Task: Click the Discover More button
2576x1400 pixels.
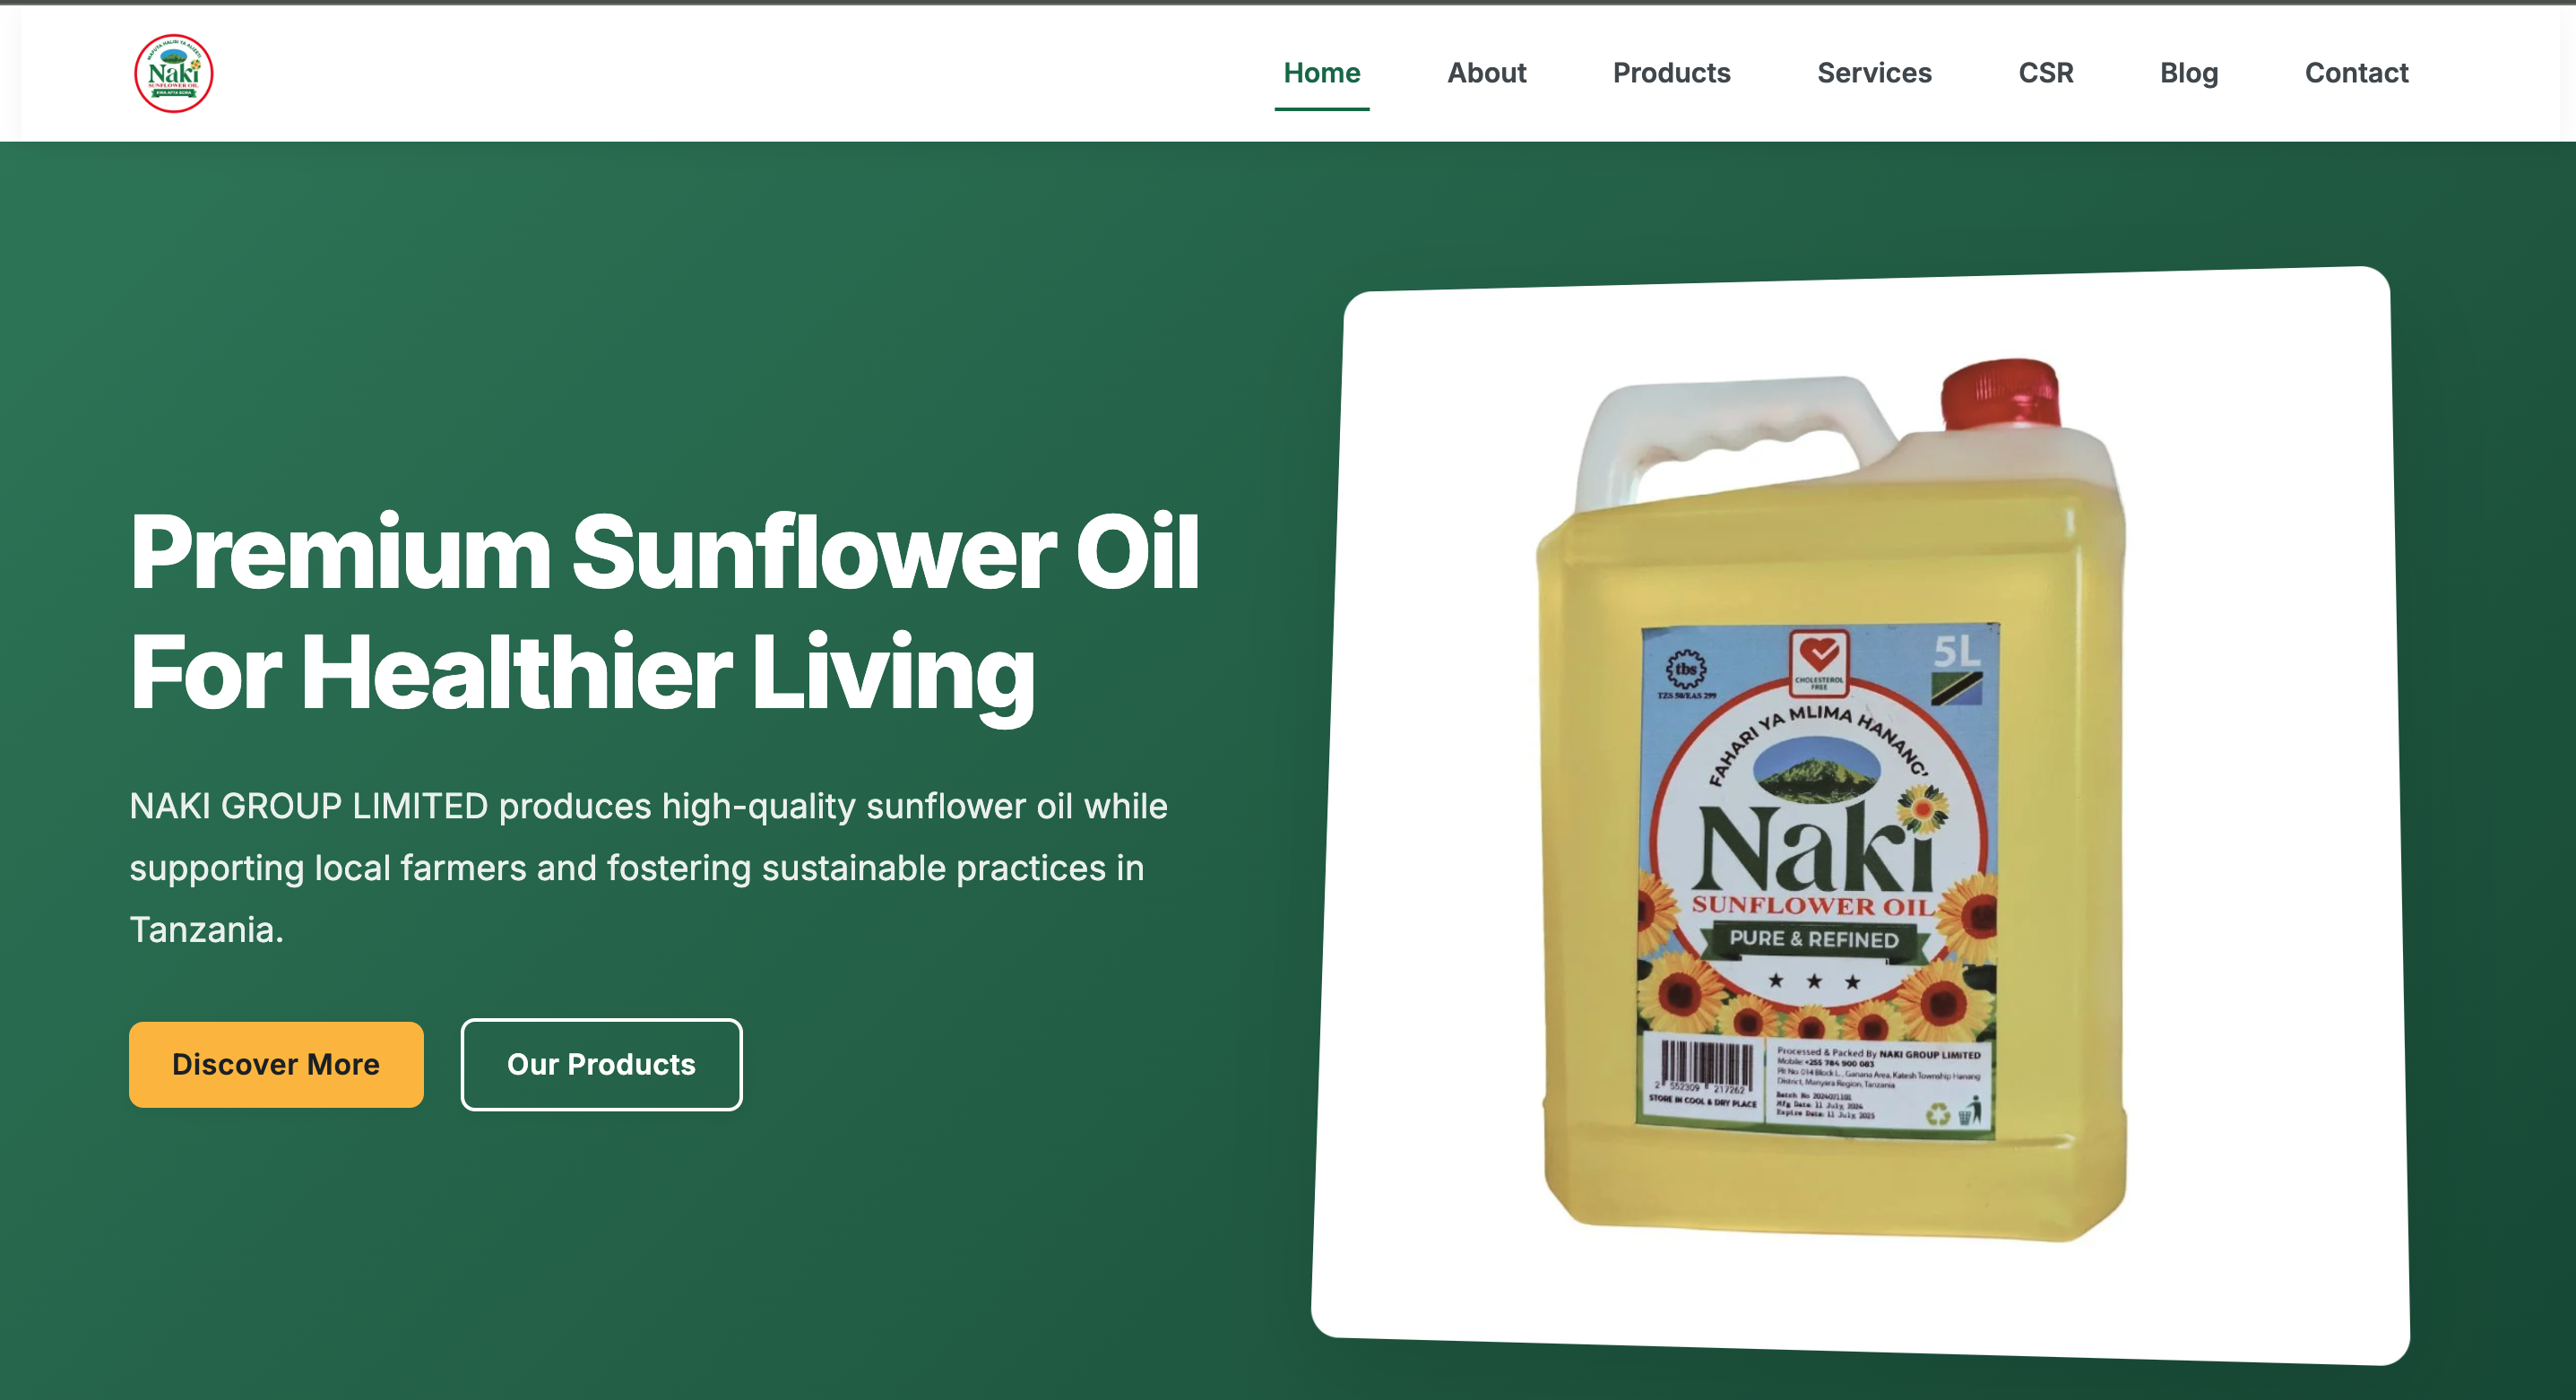Action: click(x=276, y=1064)
